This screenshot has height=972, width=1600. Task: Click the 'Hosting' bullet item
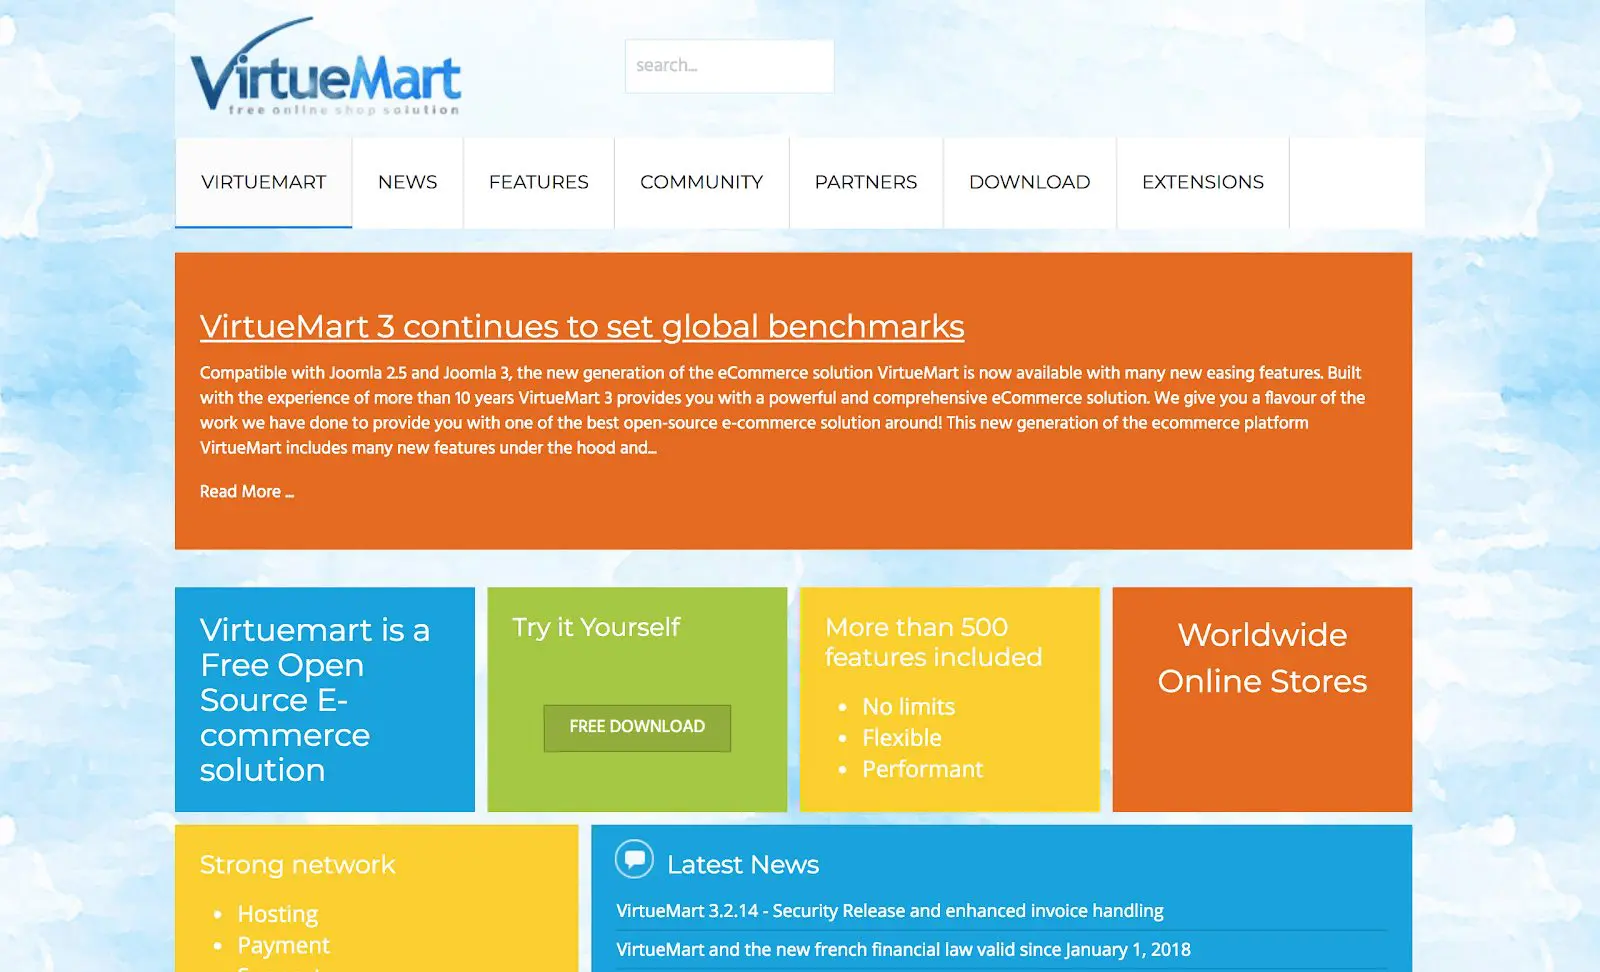[278, 914]
